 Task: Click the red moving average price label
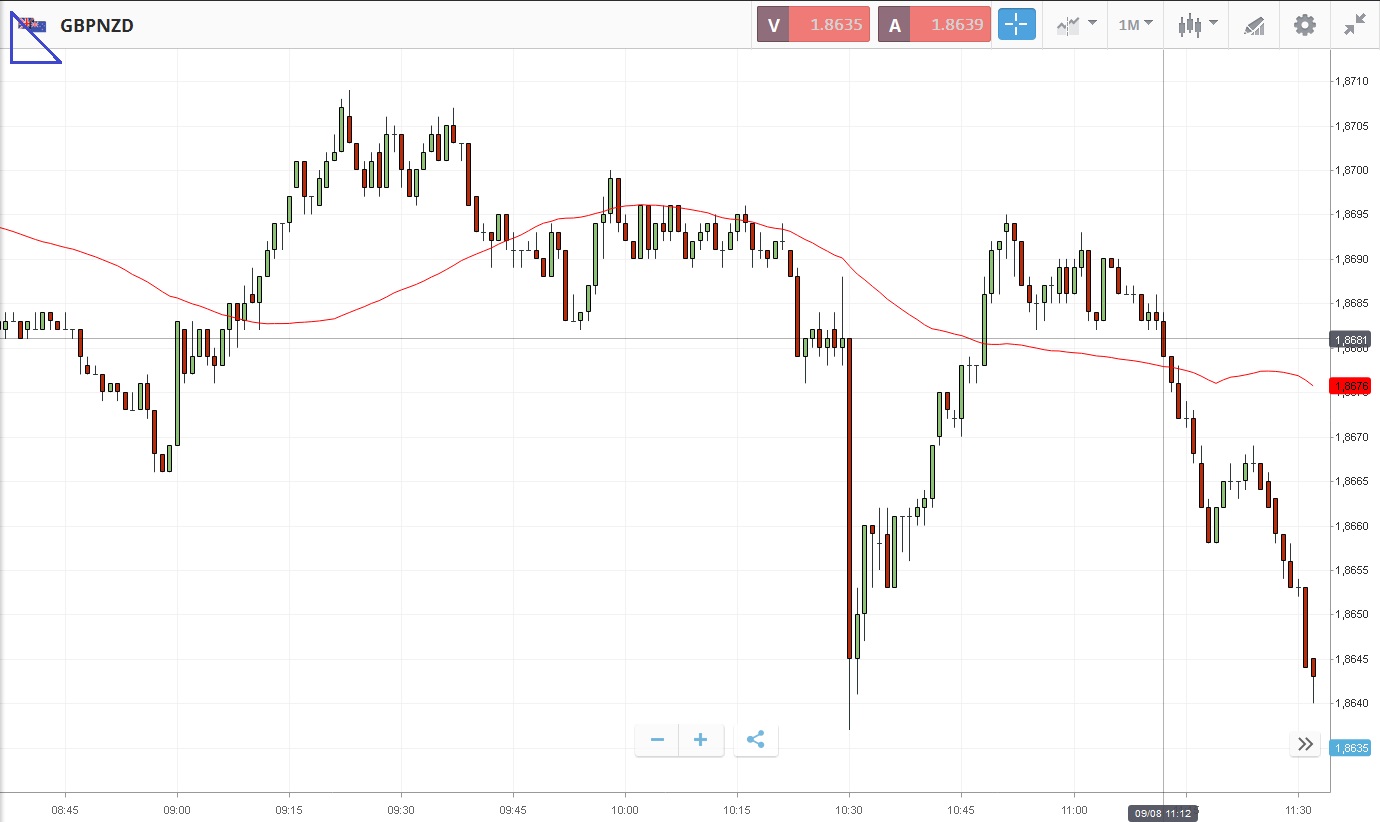pyautogui.click(x=1348, y=386)
